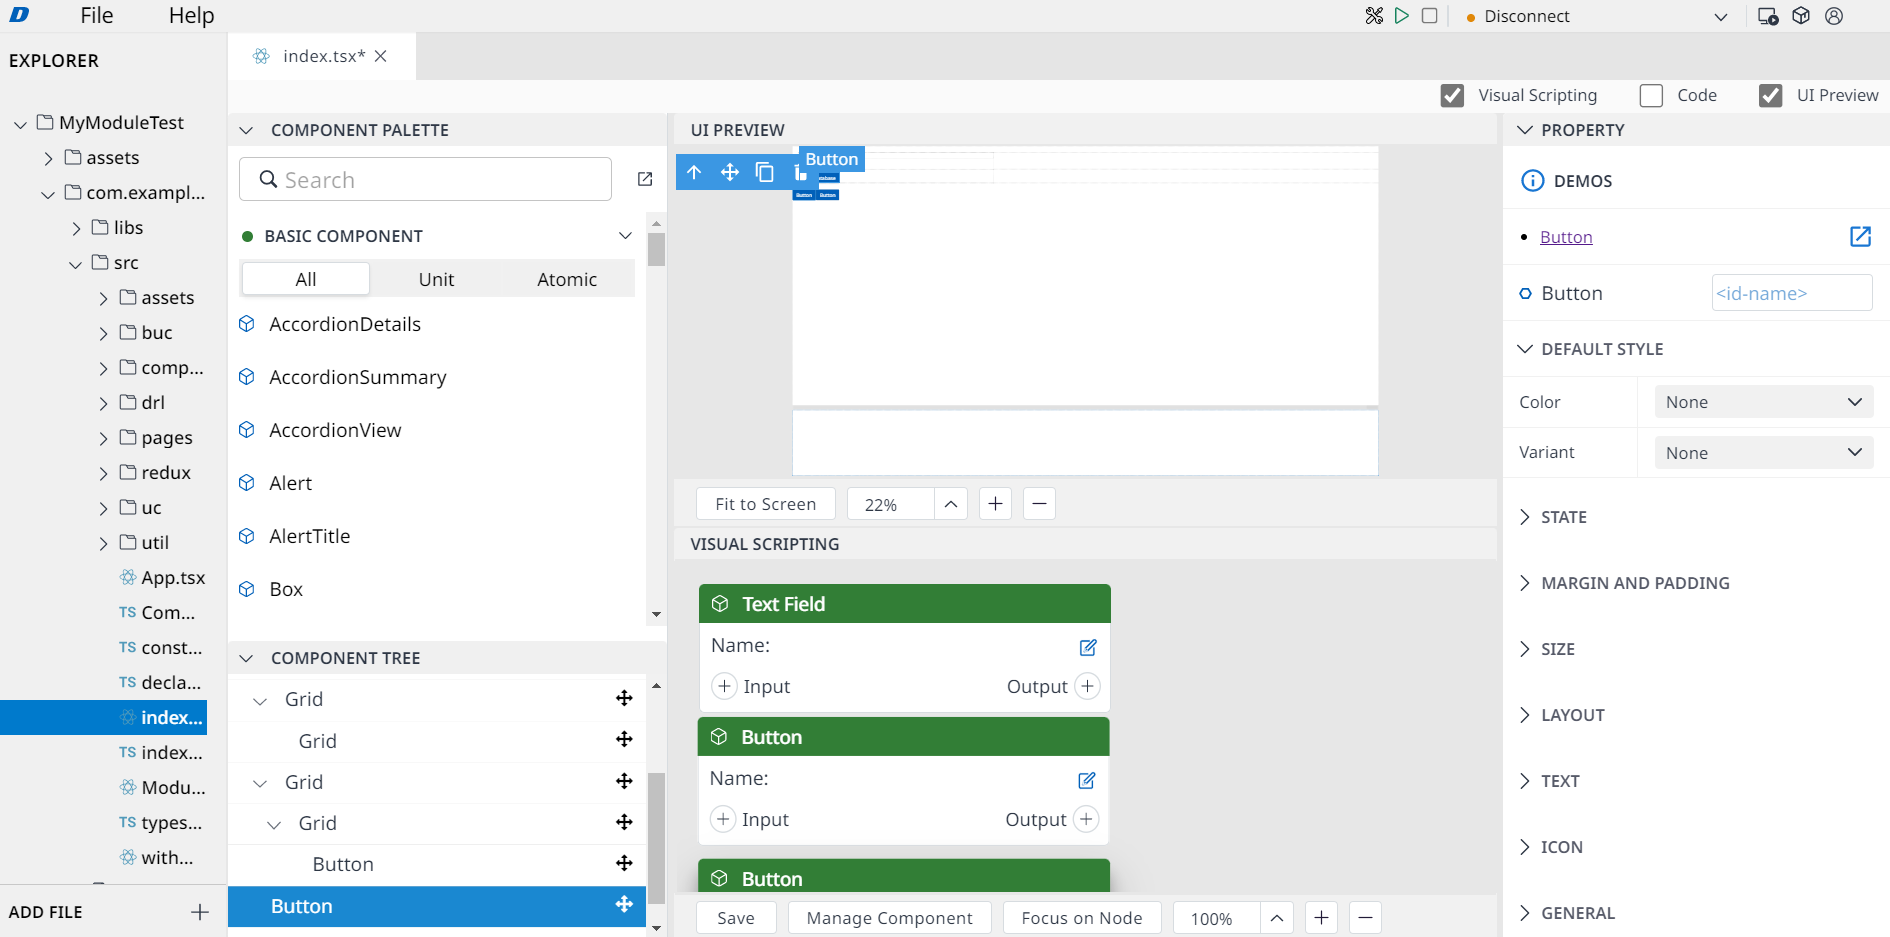The height and width of the screenshot is (937, 1890).
Task: Duplicate the selected Button with the copy icon
Action: [x=765, y=172]
